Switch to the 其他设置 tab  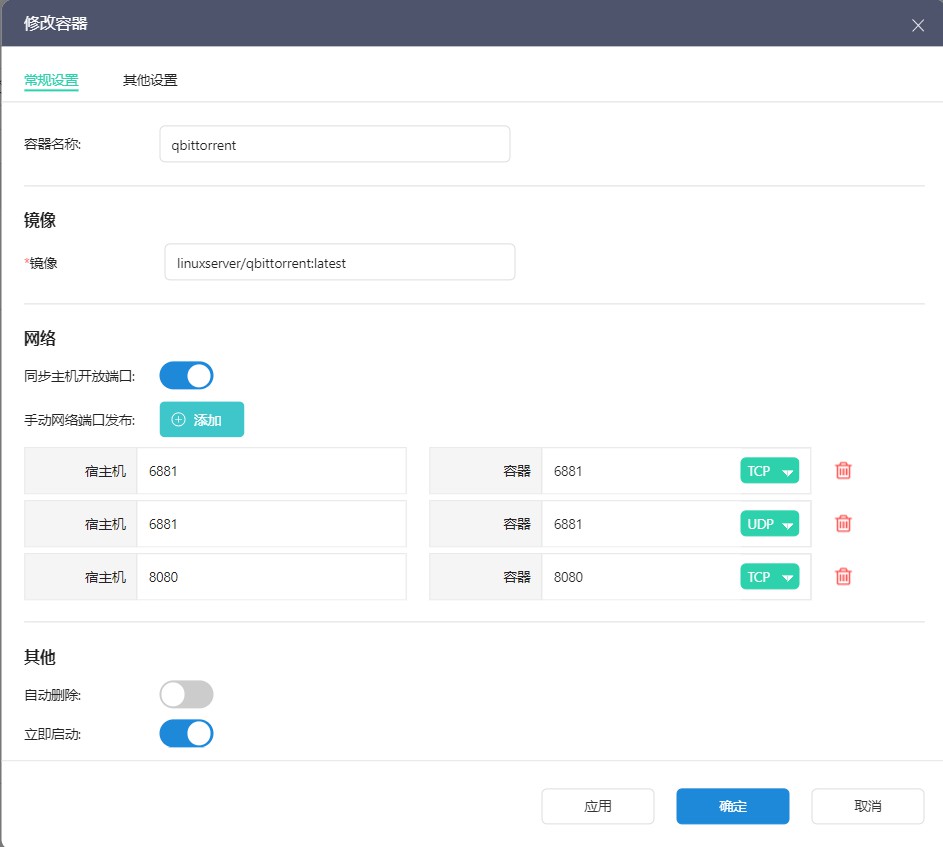click(150, 80)
